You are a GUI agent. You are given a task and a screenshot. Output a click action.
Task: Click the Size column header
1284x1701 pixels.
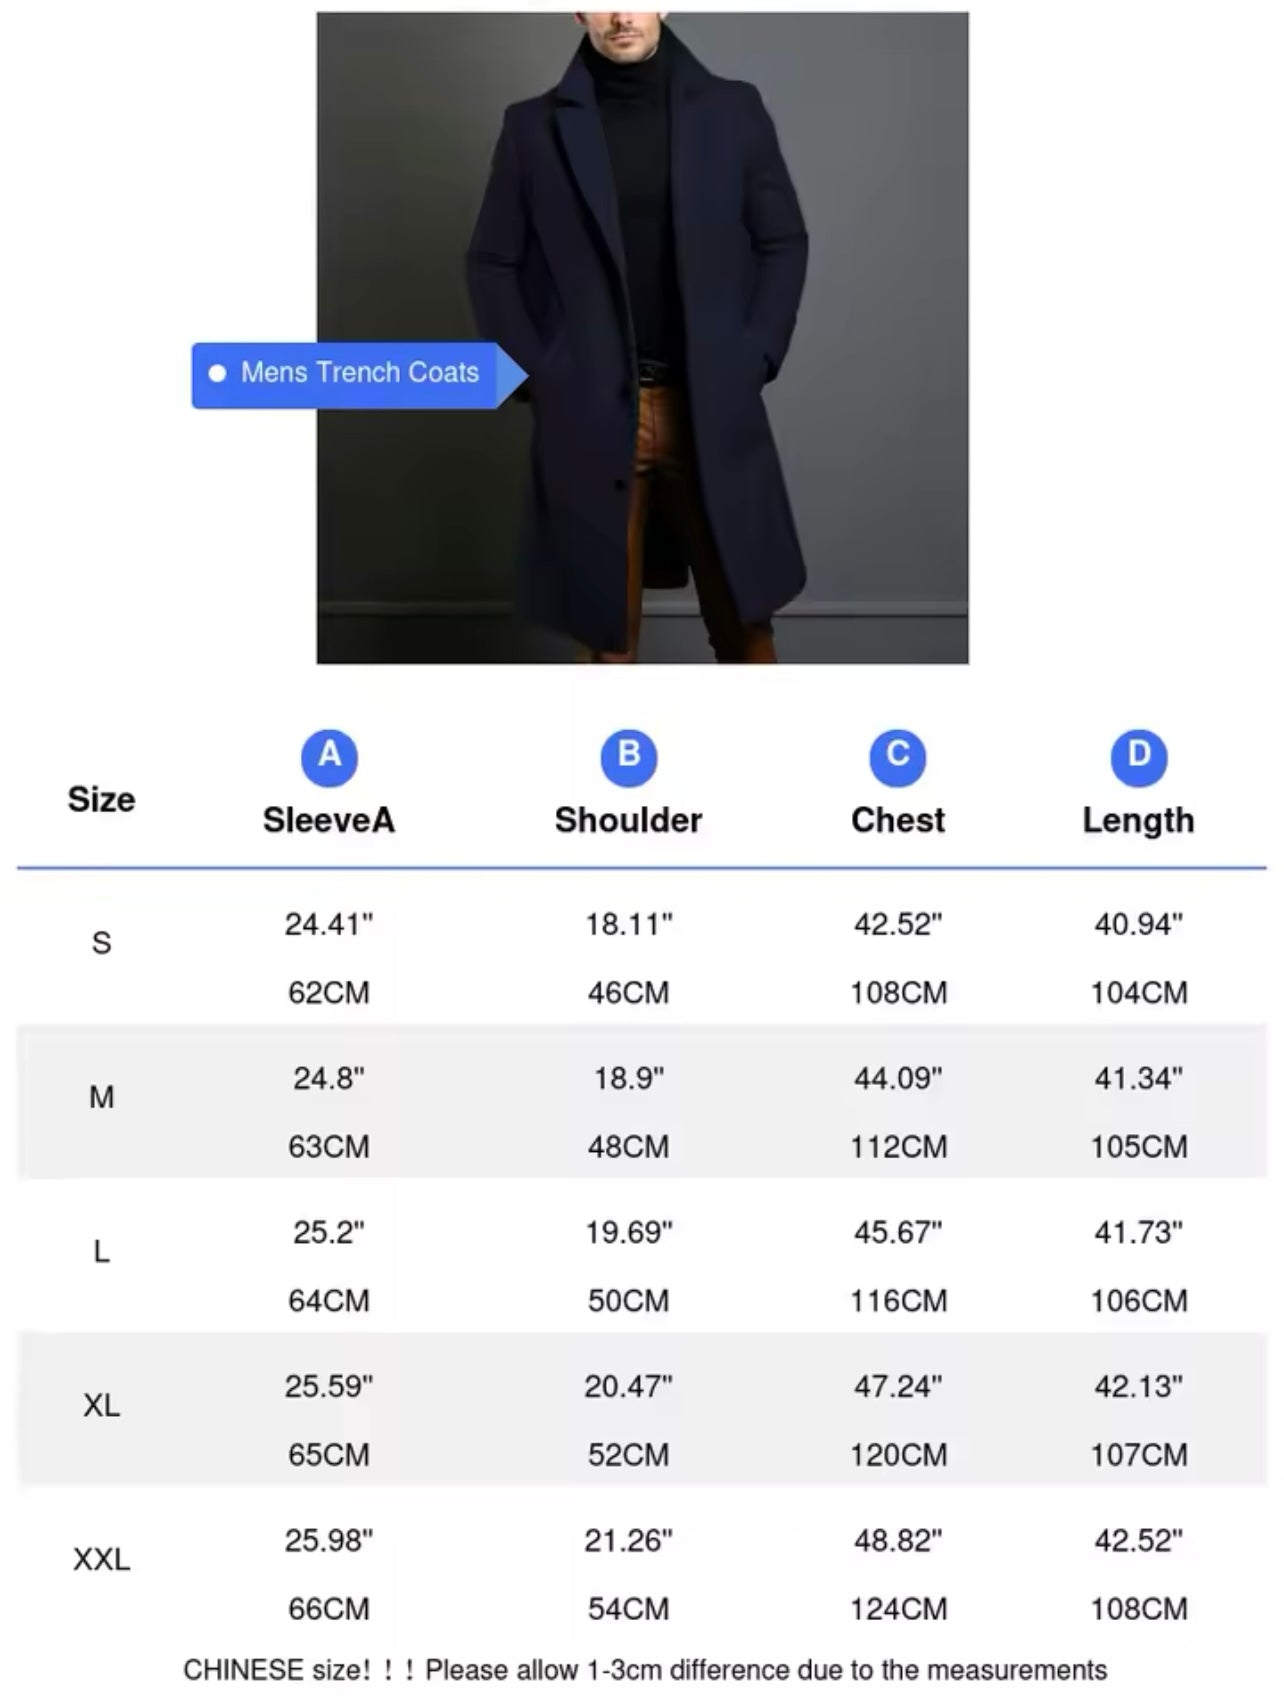pos(101,799)
